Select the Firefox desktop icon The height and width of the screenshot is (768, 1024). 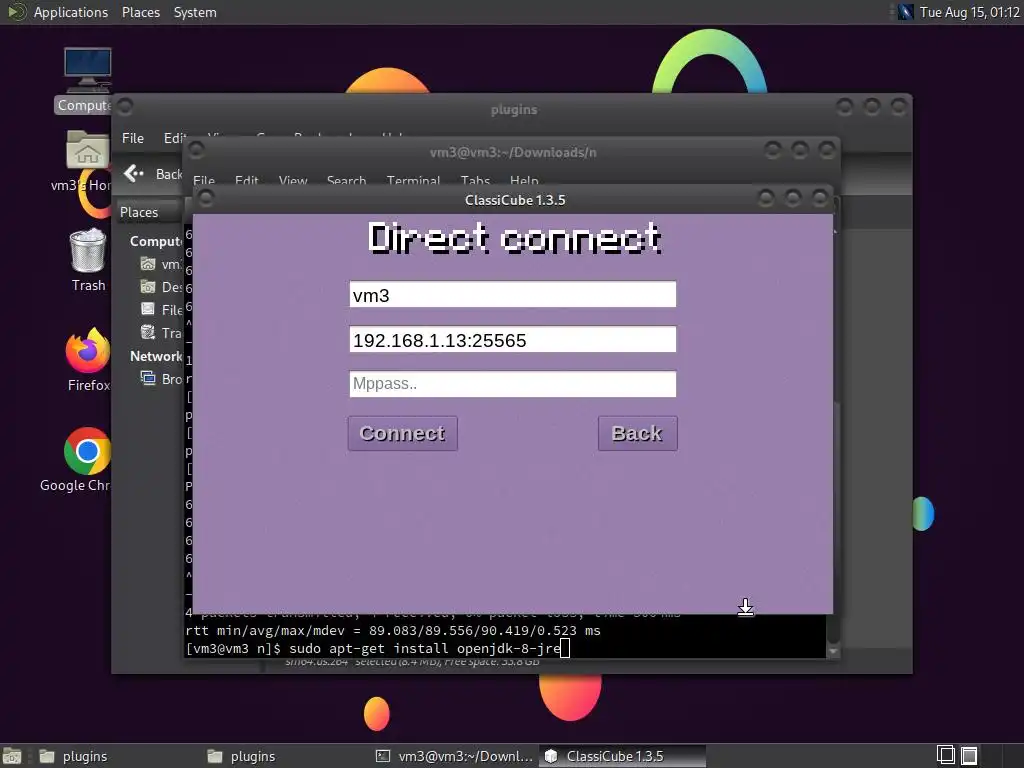click(88, 360)
